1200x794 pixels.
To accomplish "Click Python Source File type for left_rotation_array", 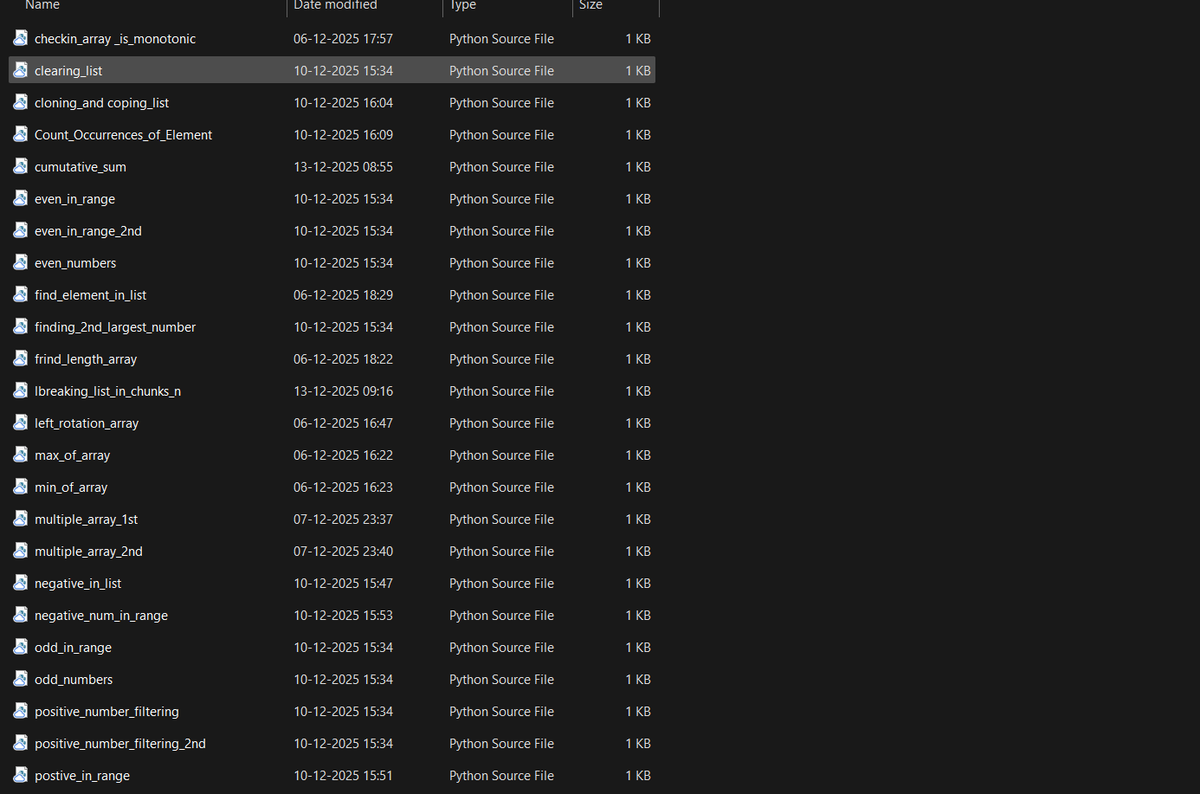I will click(x=501, y=423).
